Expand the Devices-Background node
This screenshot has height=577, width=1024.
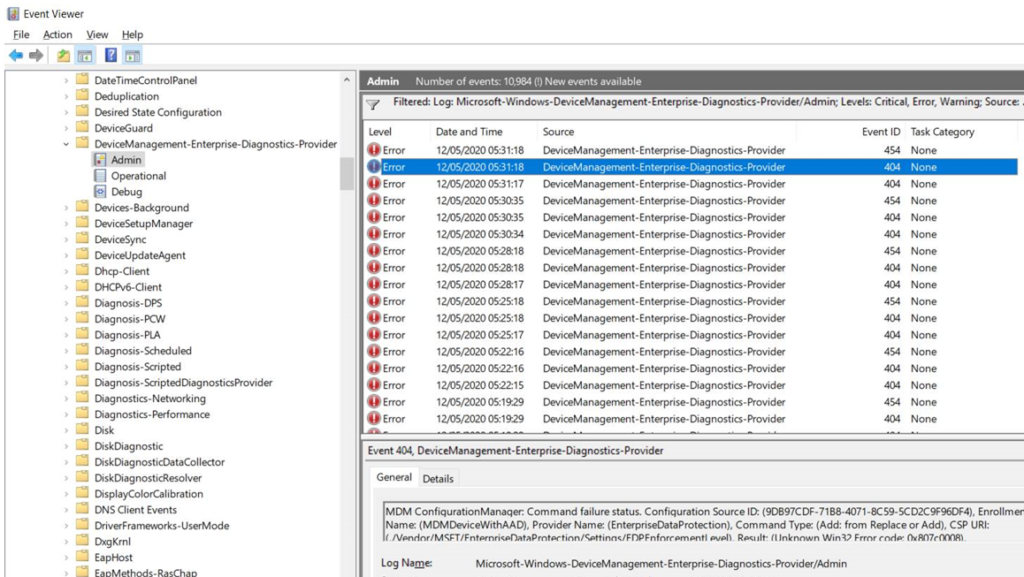pos(66,208)
